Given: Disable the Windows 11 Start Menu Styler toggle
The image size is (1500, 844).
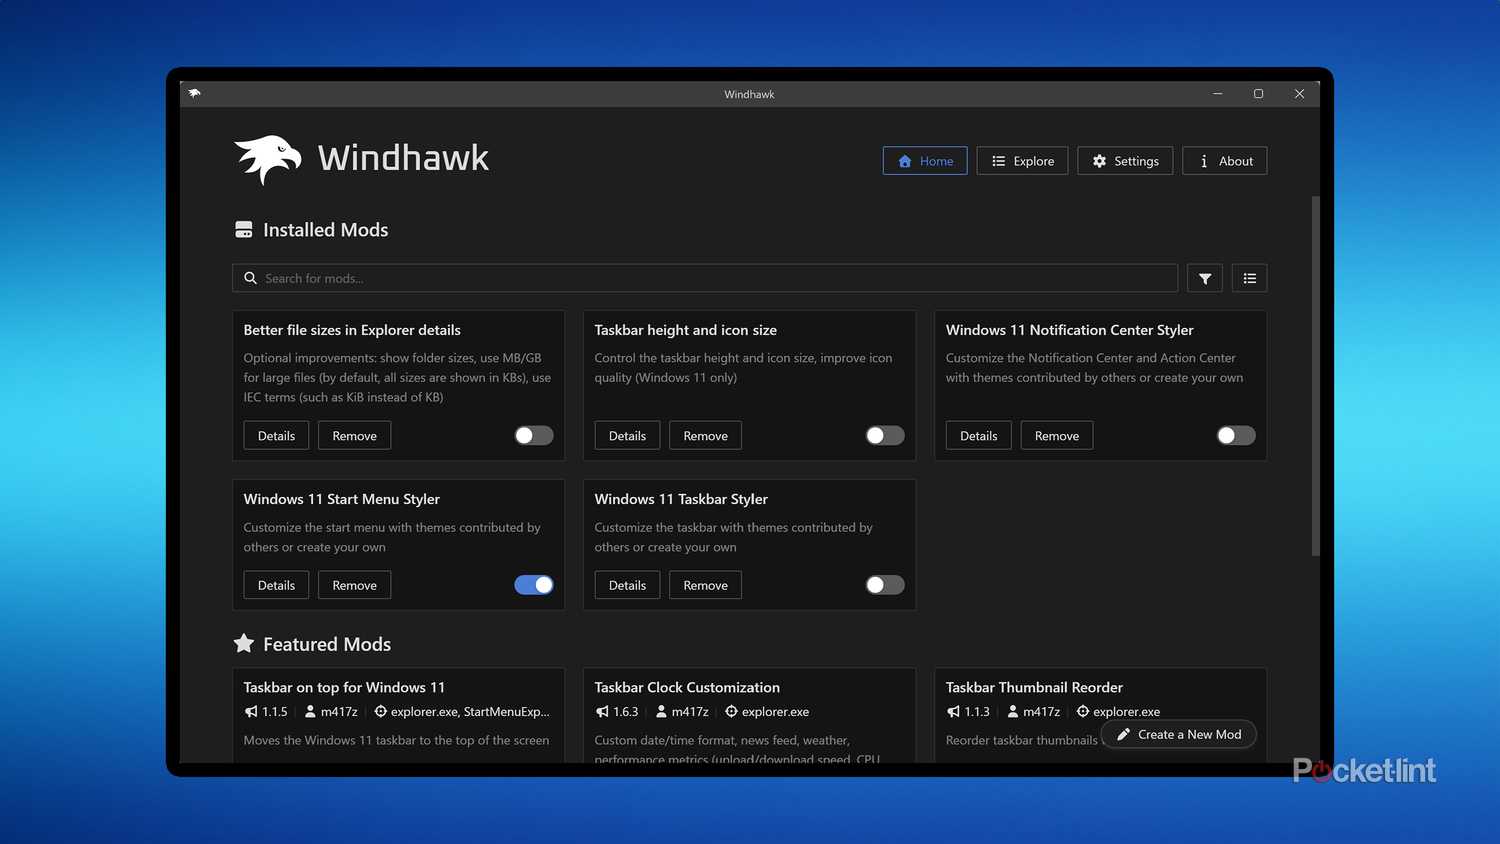Looking at the screenshot, I should (533, 584).
